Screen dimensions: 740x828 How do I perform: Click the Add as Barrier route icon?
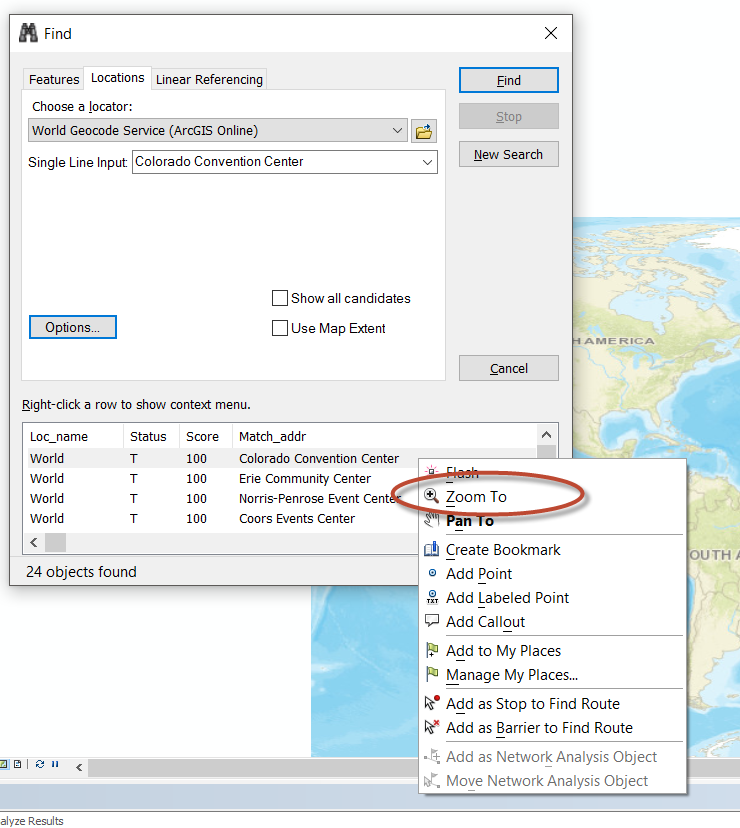(x=432, y=727)
